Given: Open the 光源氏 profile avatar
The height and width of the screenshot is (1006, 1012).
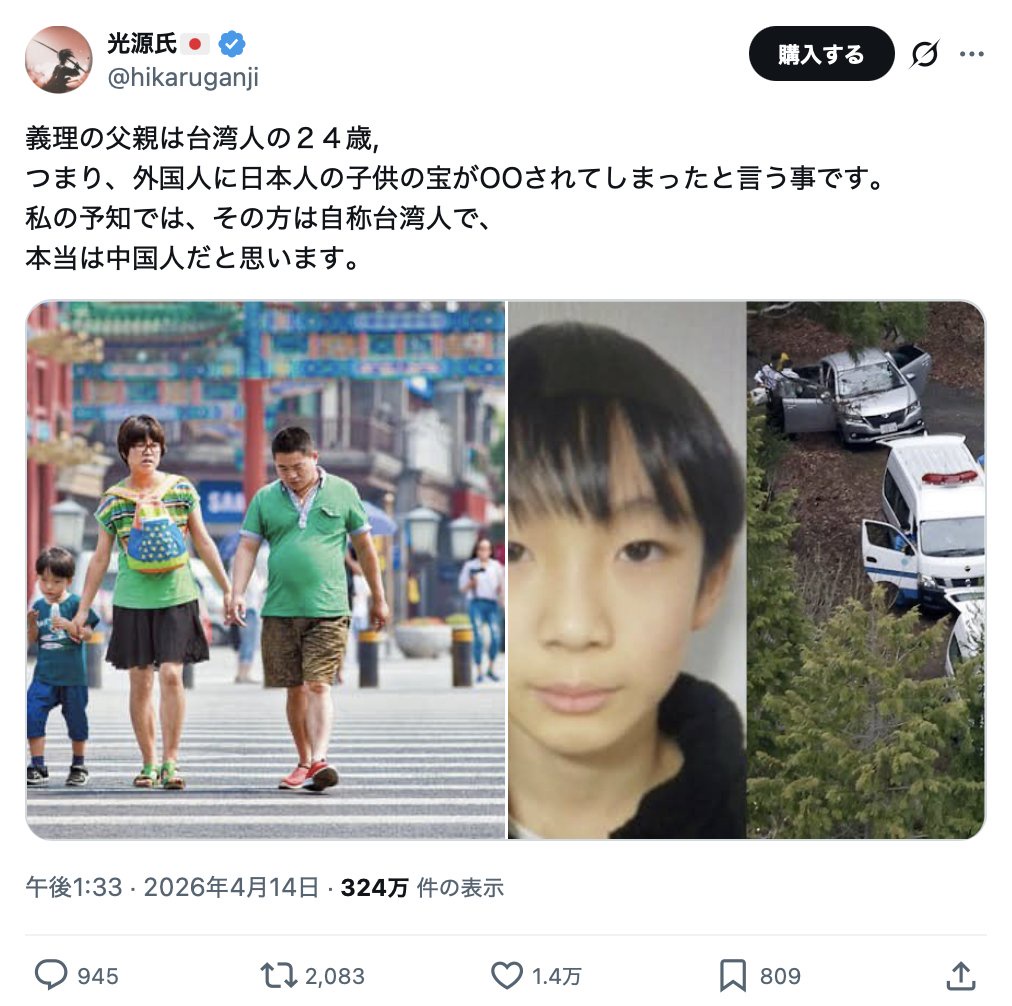Looking at the screenshot, I should click(x=59, y=59).
